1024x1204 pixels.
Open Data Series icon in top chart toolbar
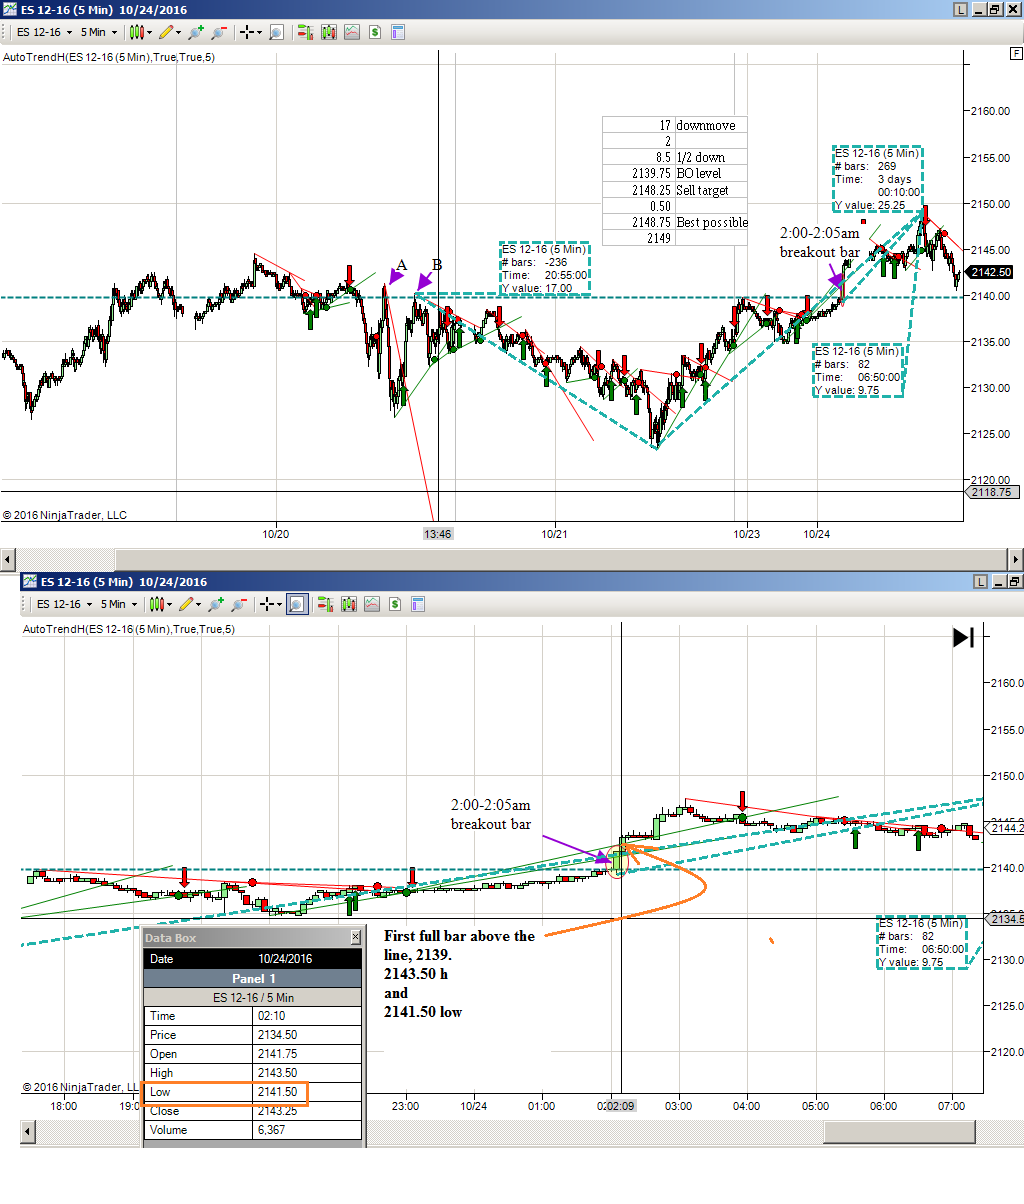click(327, 32)
